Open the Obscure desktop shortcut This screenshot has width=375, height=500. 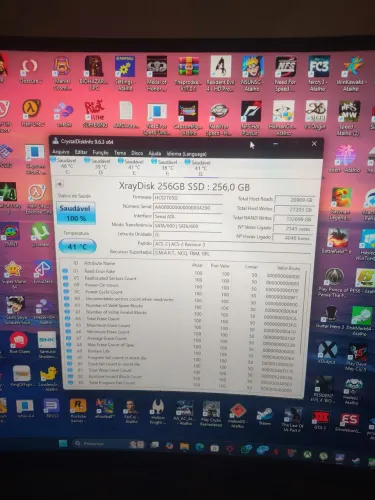tap(30, 71)
